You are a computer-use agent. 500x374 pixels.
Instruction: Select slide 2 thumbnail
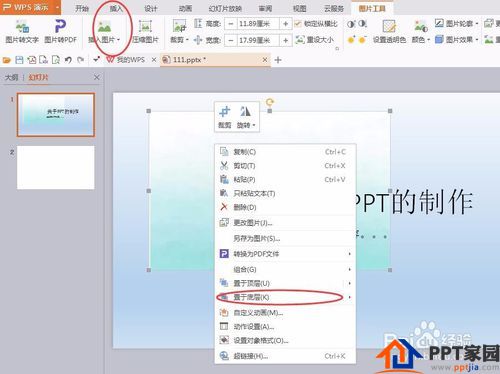[x=56, y=167]
